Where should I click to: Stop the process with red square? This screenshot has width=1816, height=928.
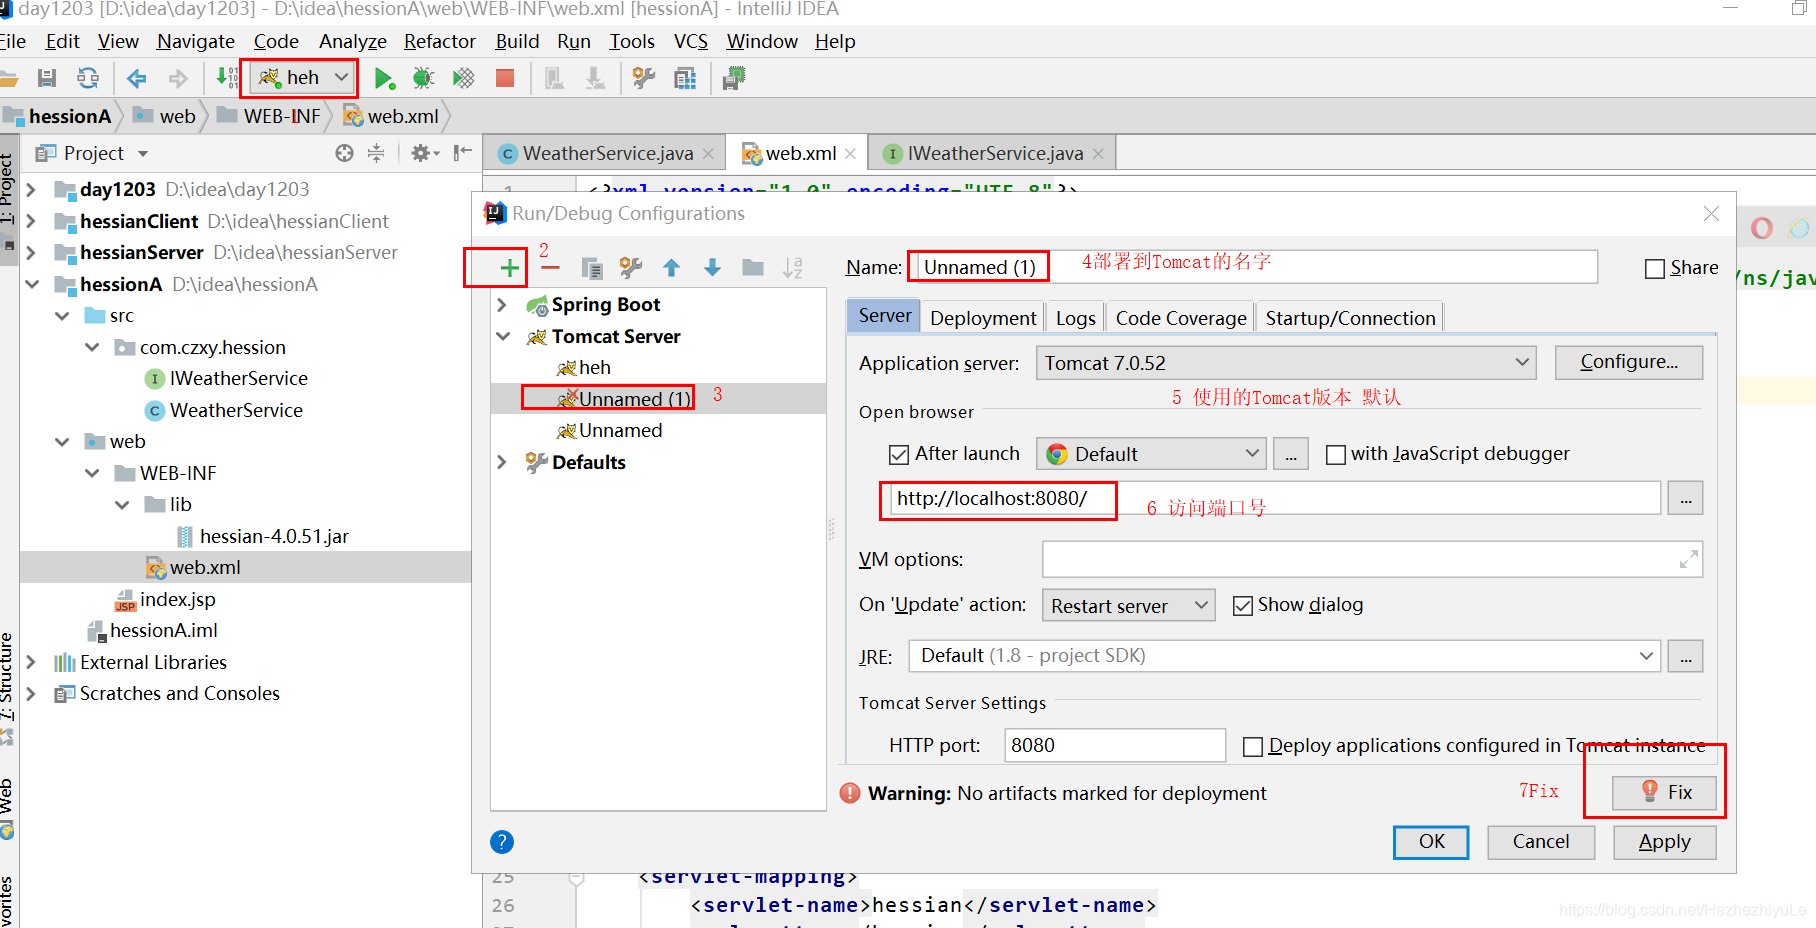[505, 78]
